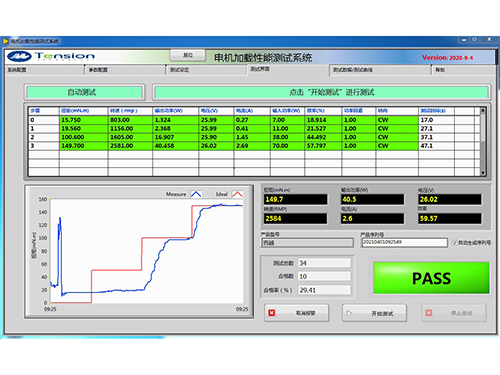Click the output power readout 40.5

372,199
